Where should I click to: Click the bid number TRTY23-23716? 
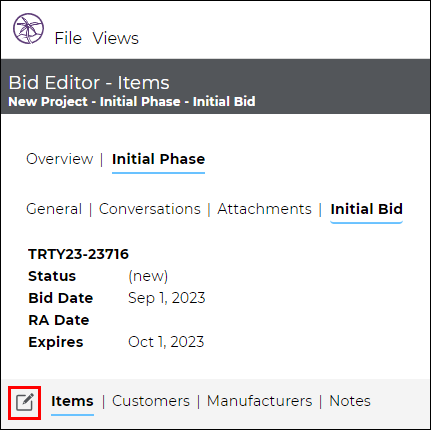click(x=79, y=254)
